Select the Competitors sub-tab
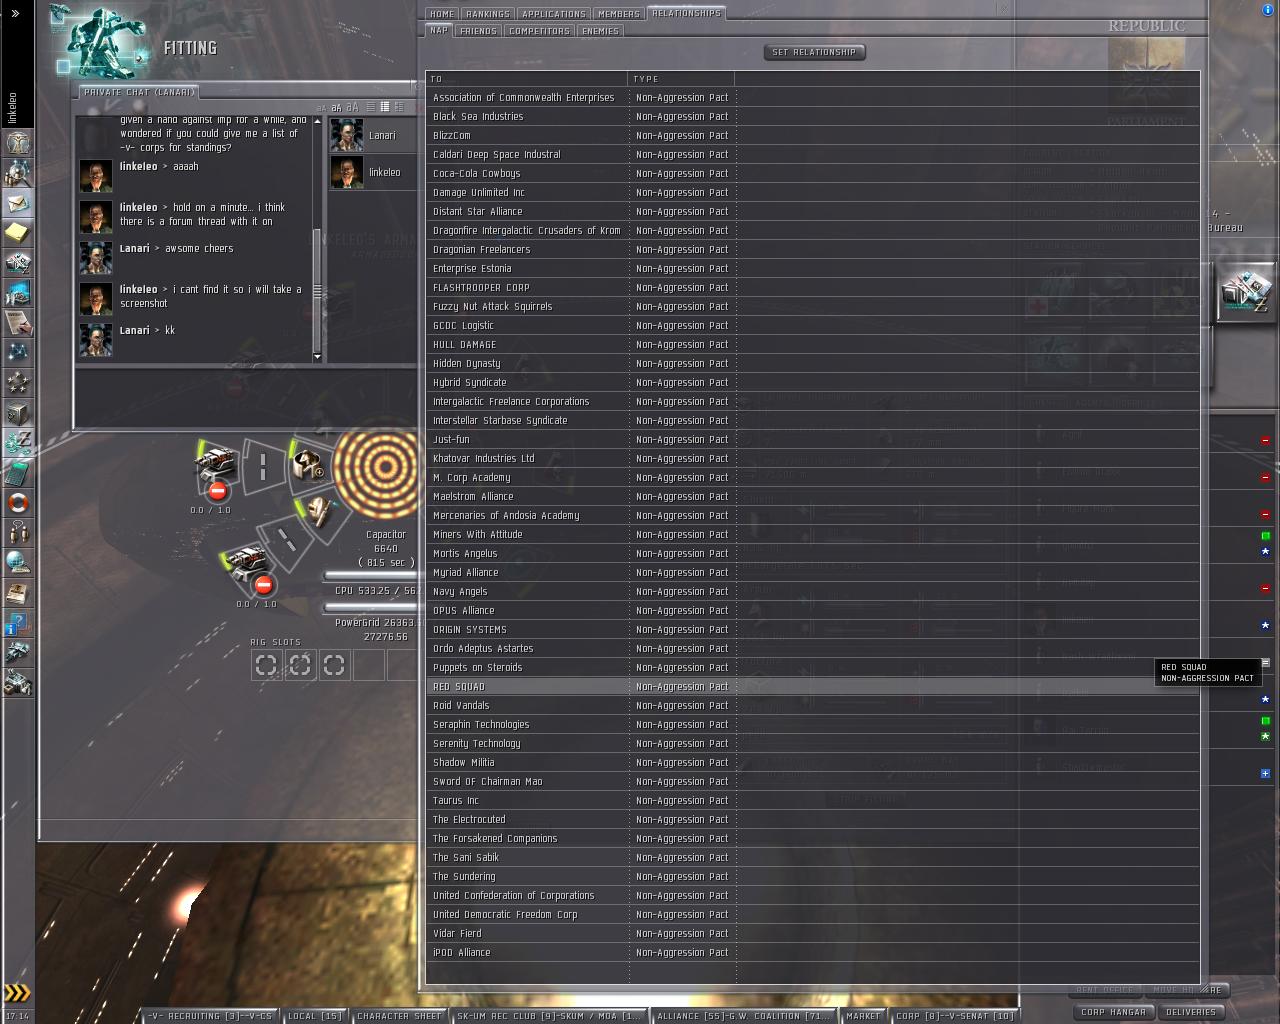Screen dimensions: 1280x1024 coord(539,31)
